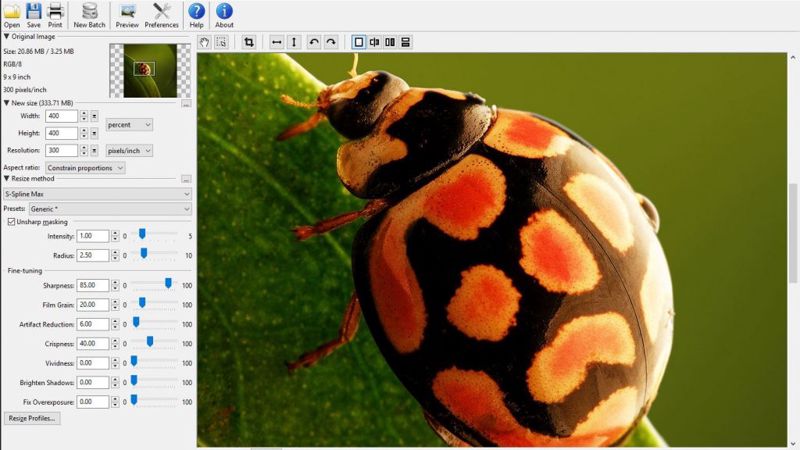800x450 pixels.
Task: Click the Resize Profiles button
Action: (x=32, y=418)
